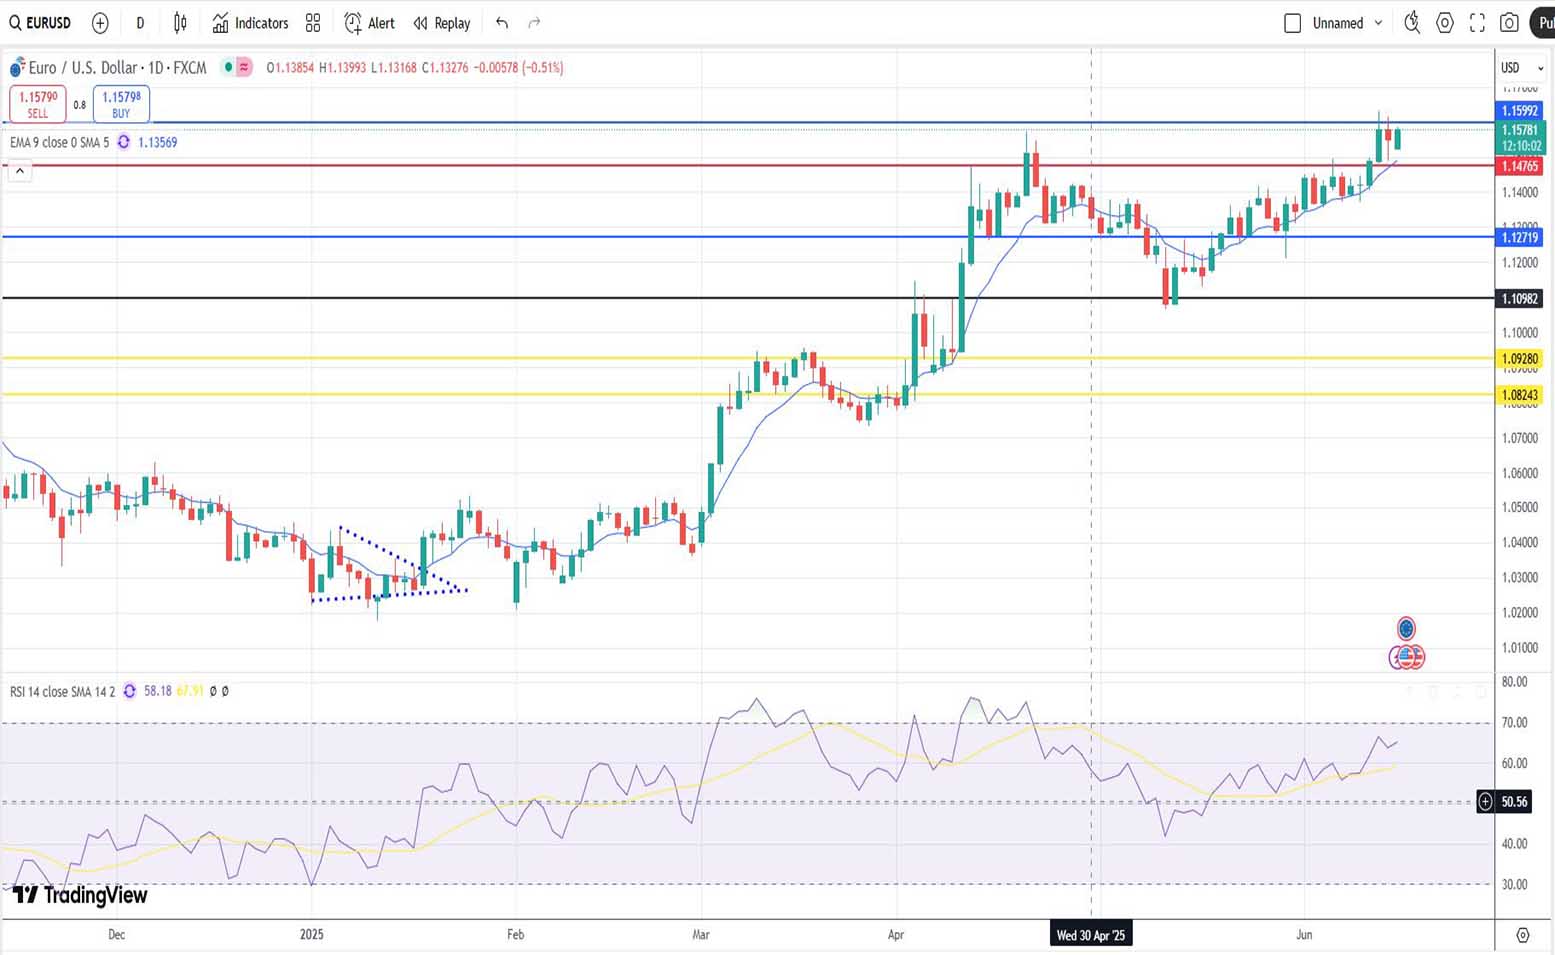The width and height of the screenshot is (1555, 955).
Task: Toggle the Unnamed layout square checkbox
Action: [x=1292, y=23]
